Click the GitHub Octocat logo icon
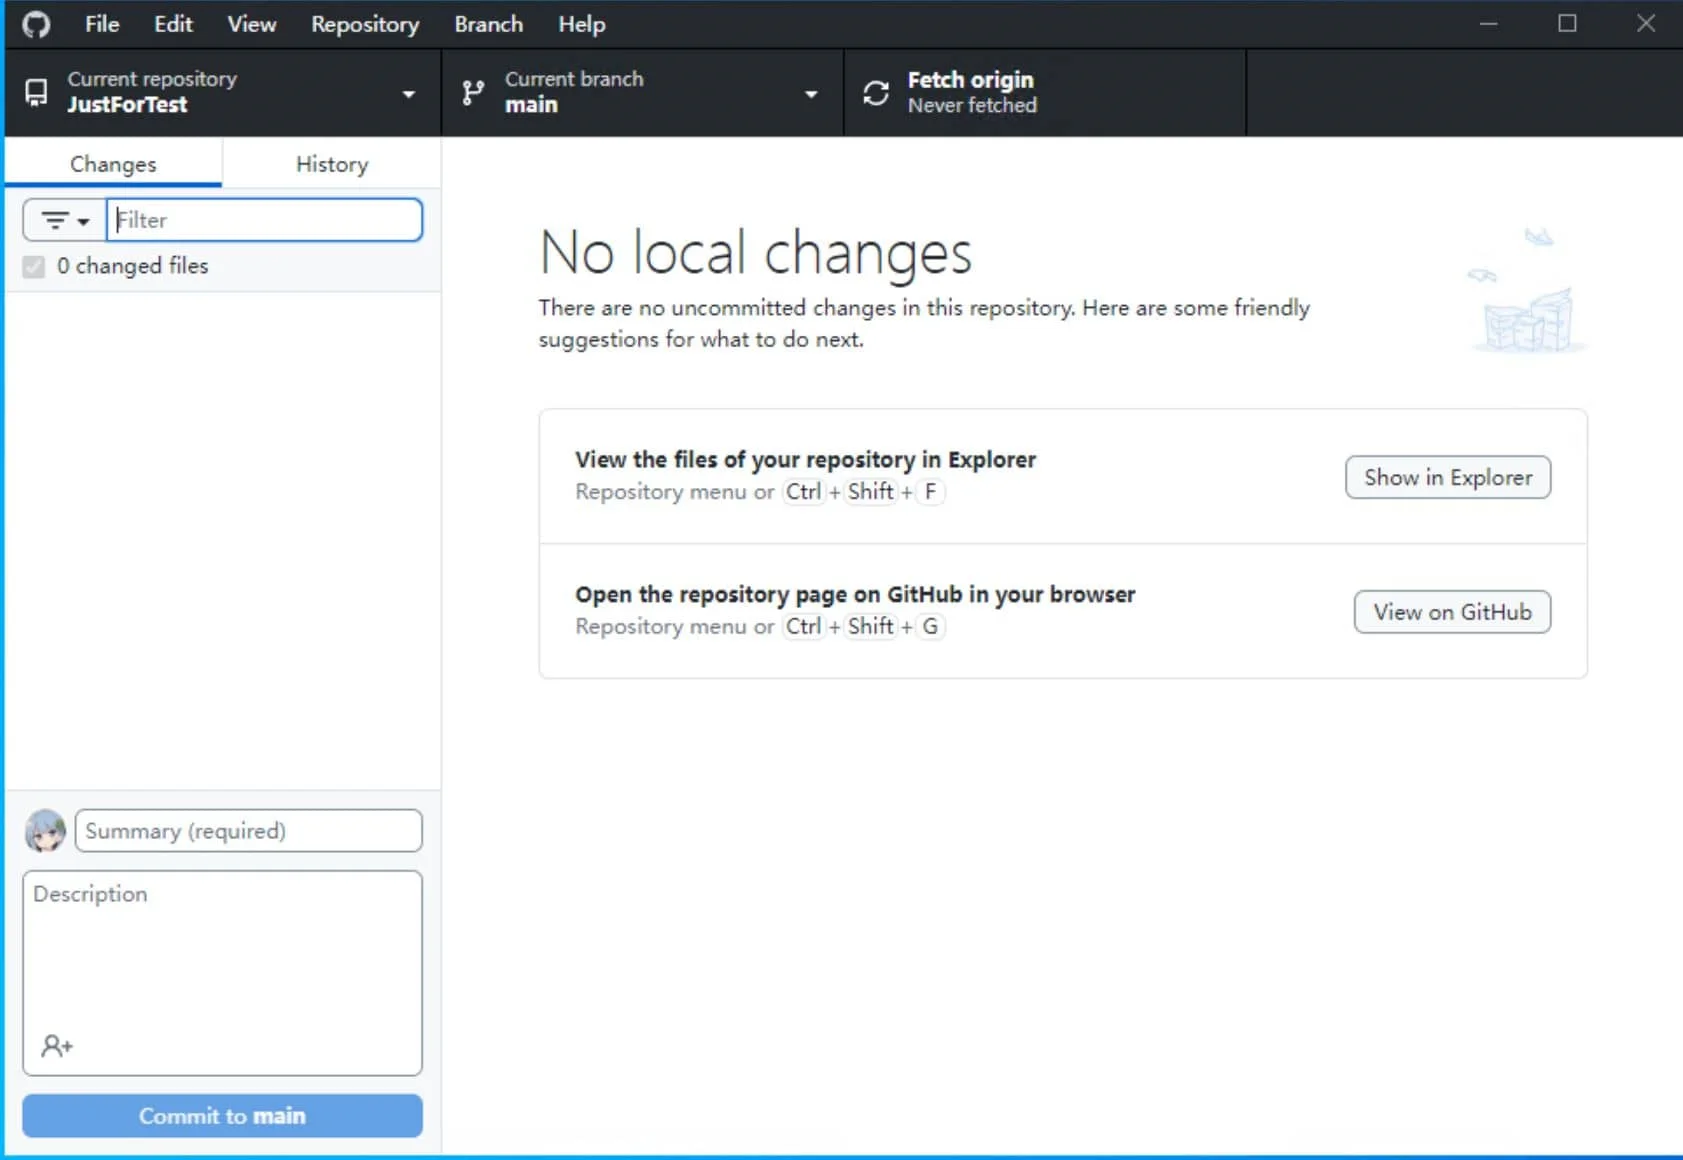The height and width of the screenshot is (1160, 1683). [x=36, y=24]
